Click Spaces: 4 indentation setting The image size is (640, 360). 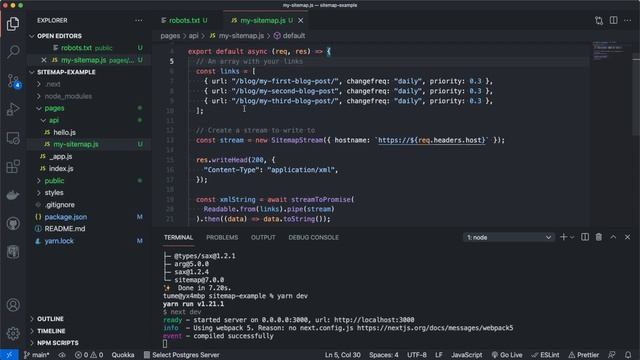point(384,355)
